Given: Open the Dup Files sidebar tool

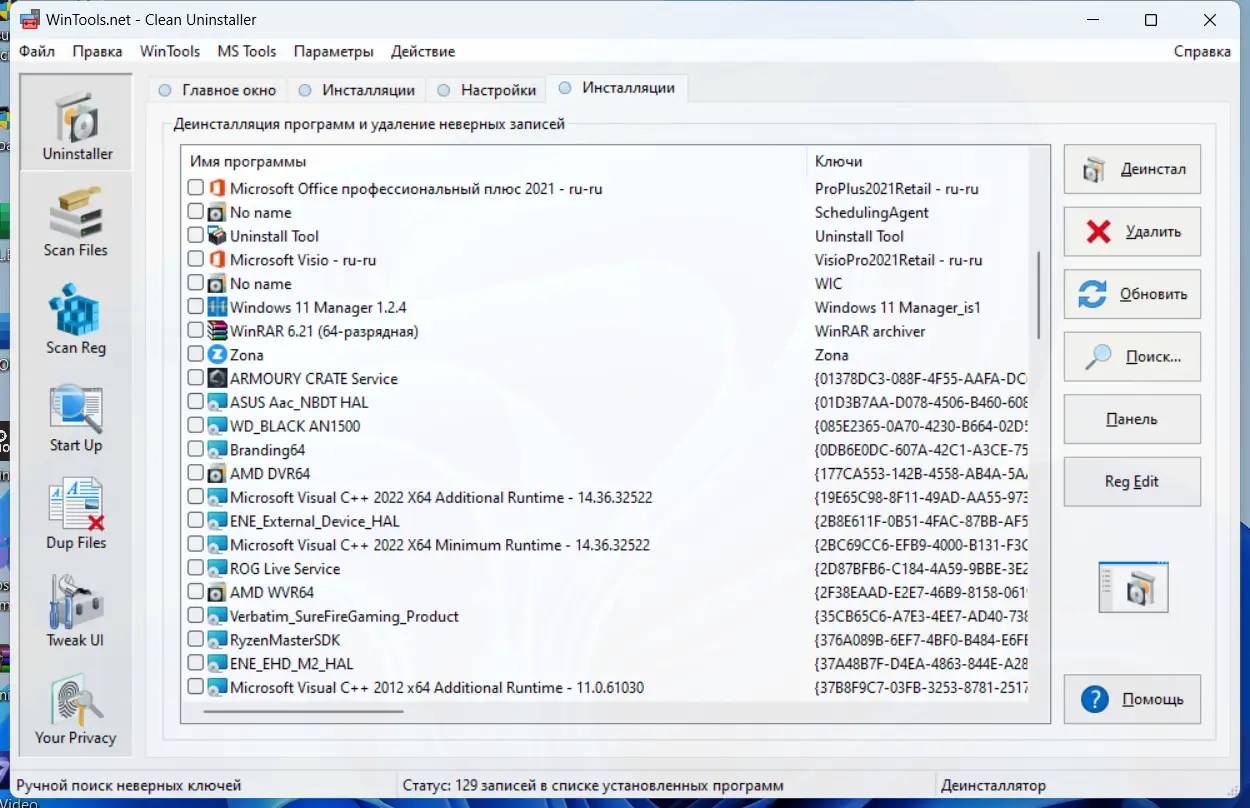Looking at the screenshot, I should coord(76,514).
